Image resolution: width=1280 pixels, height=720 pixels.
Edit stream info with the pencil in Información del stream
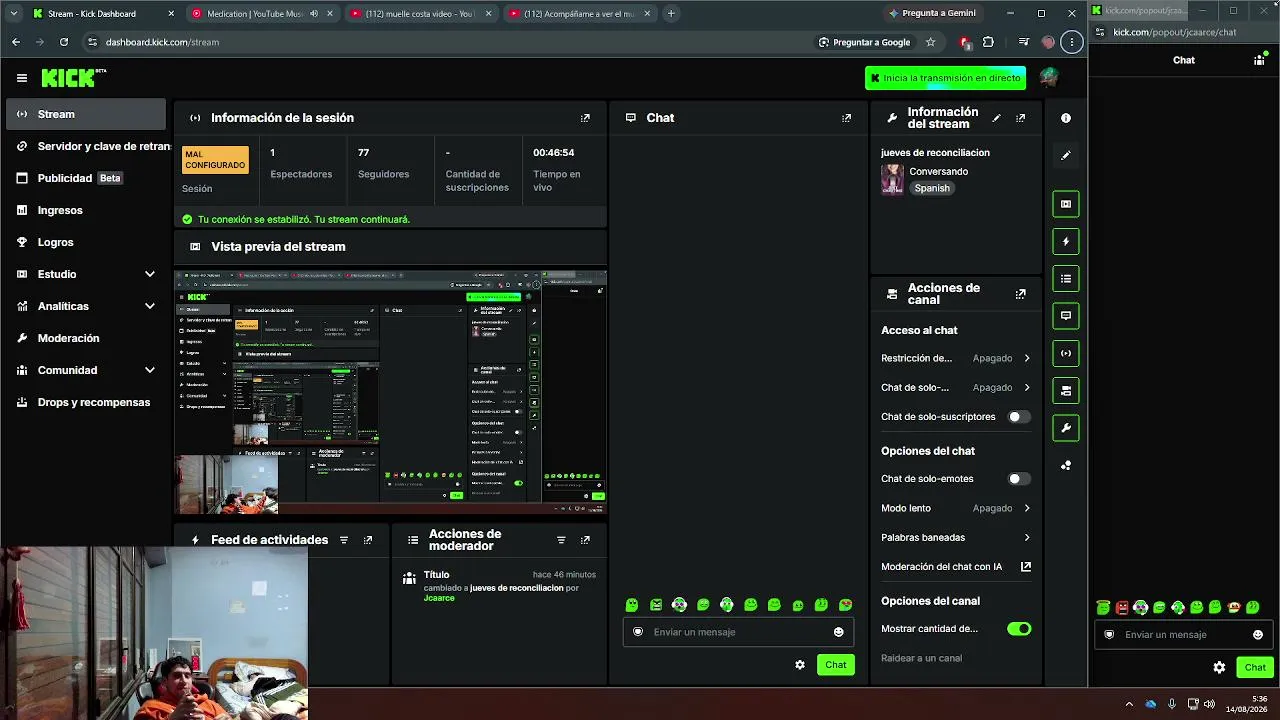pos(996,118)
